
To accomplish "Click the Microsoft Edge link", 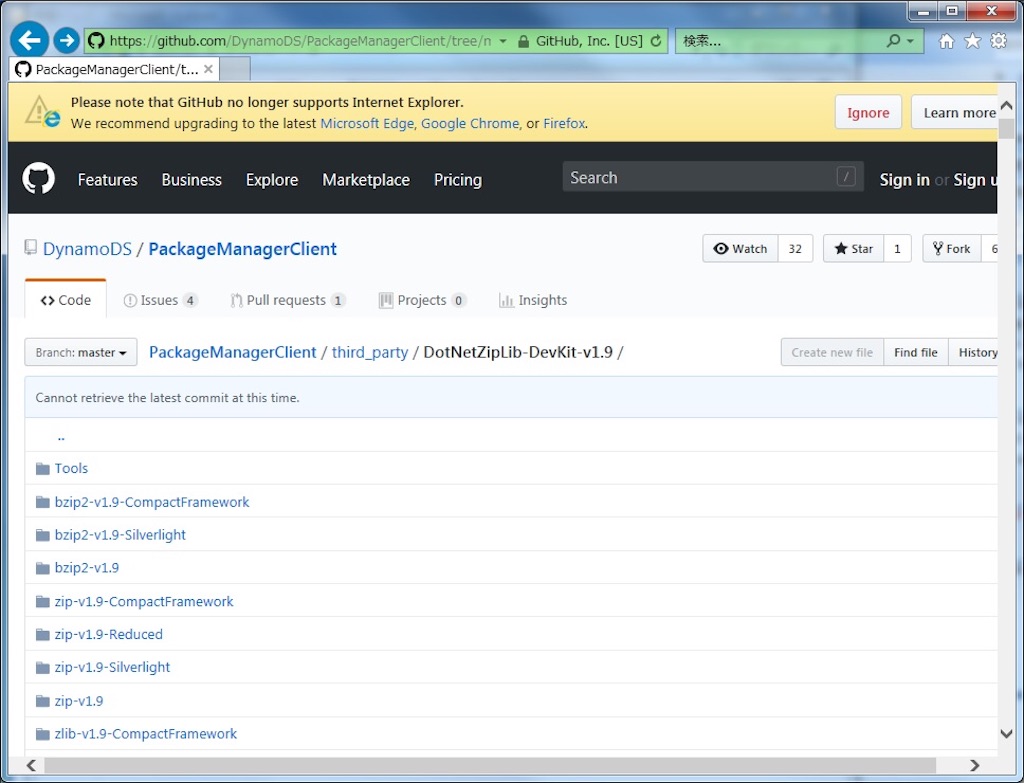I will pos(367,123).
